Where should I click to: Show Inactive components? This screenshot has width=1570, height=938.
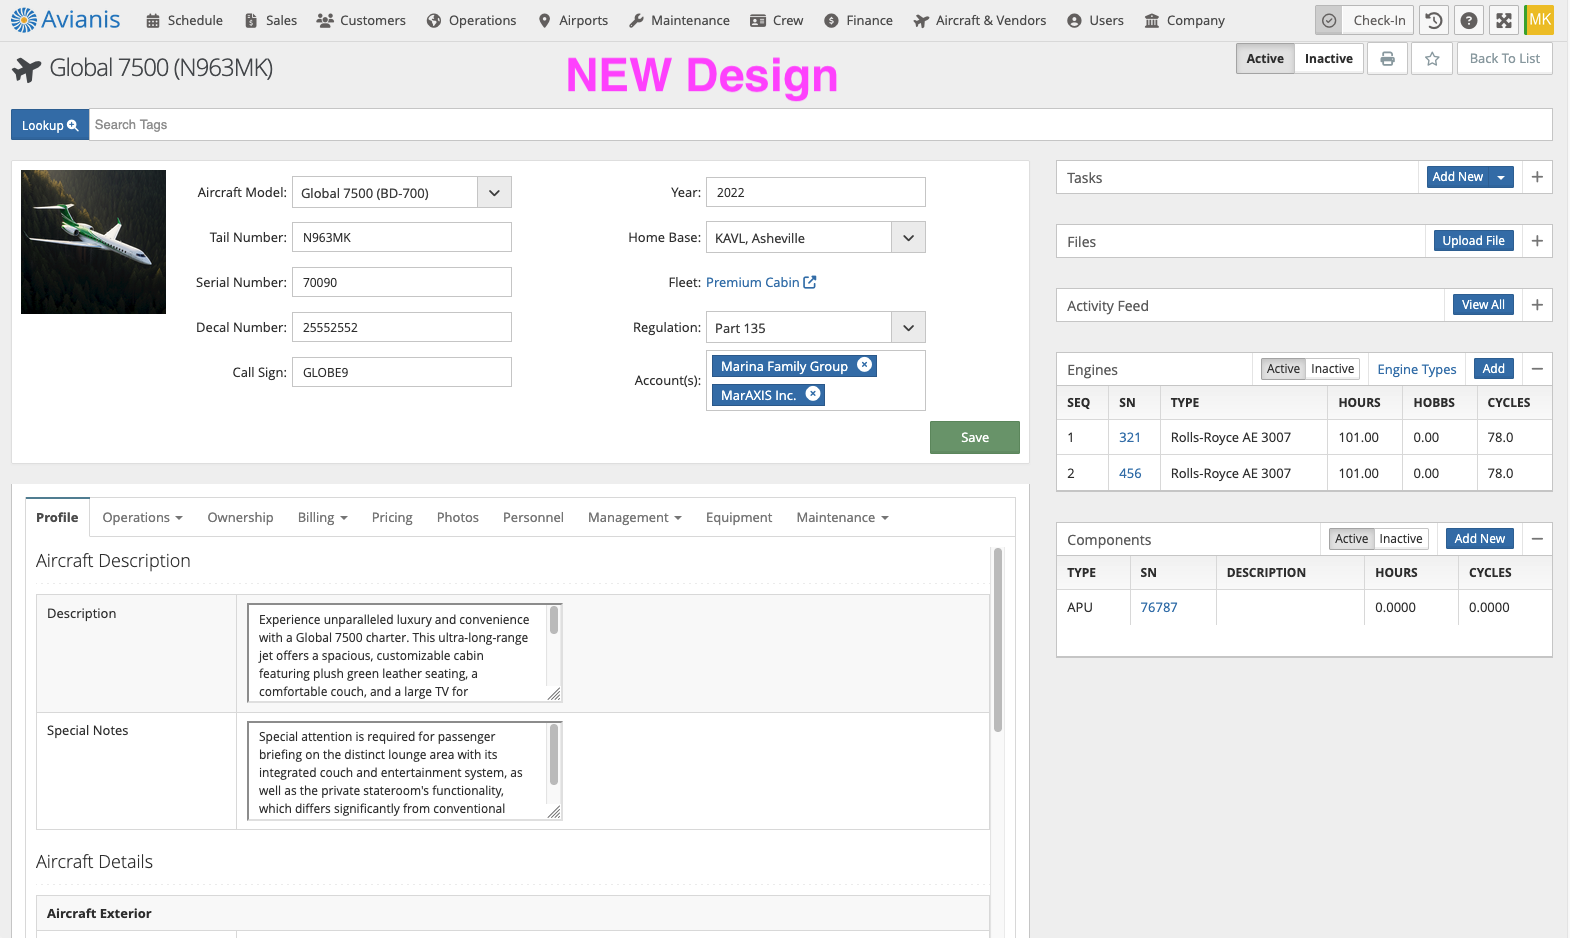(1401, 539)
